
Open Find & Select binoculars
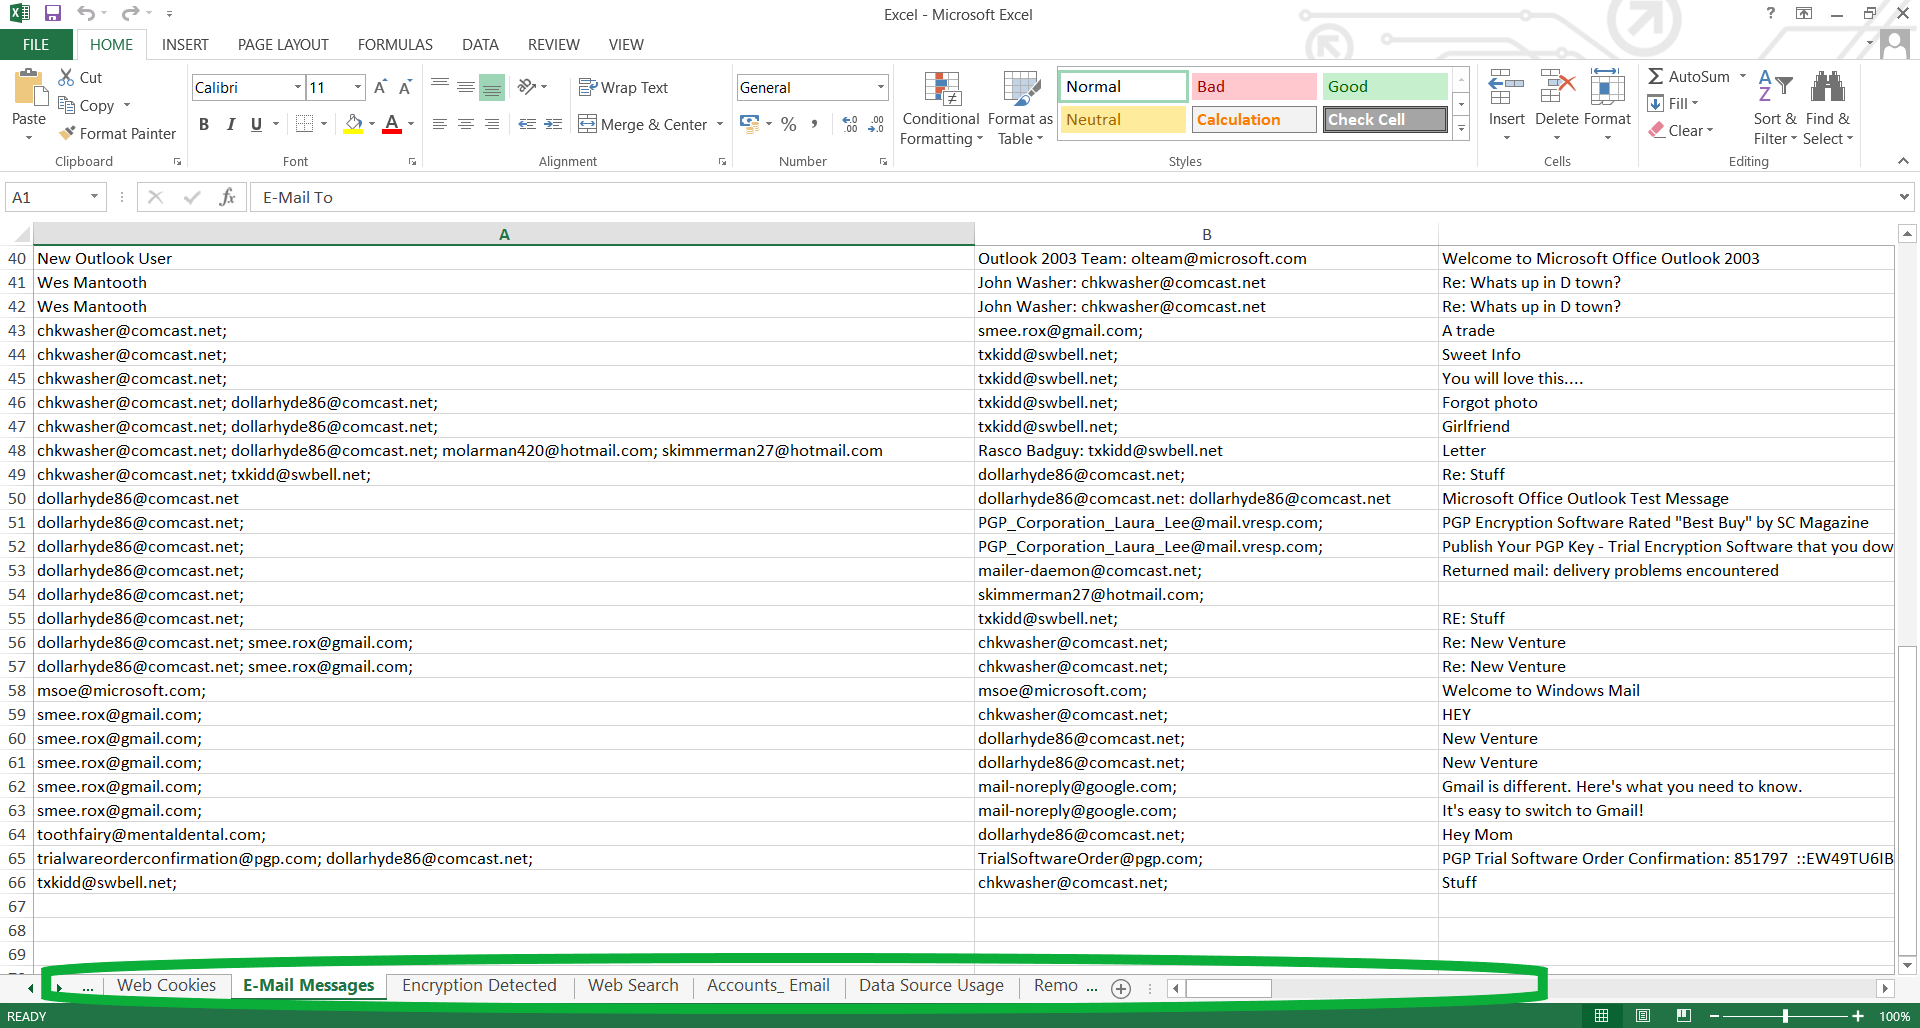pos(1828,108)
